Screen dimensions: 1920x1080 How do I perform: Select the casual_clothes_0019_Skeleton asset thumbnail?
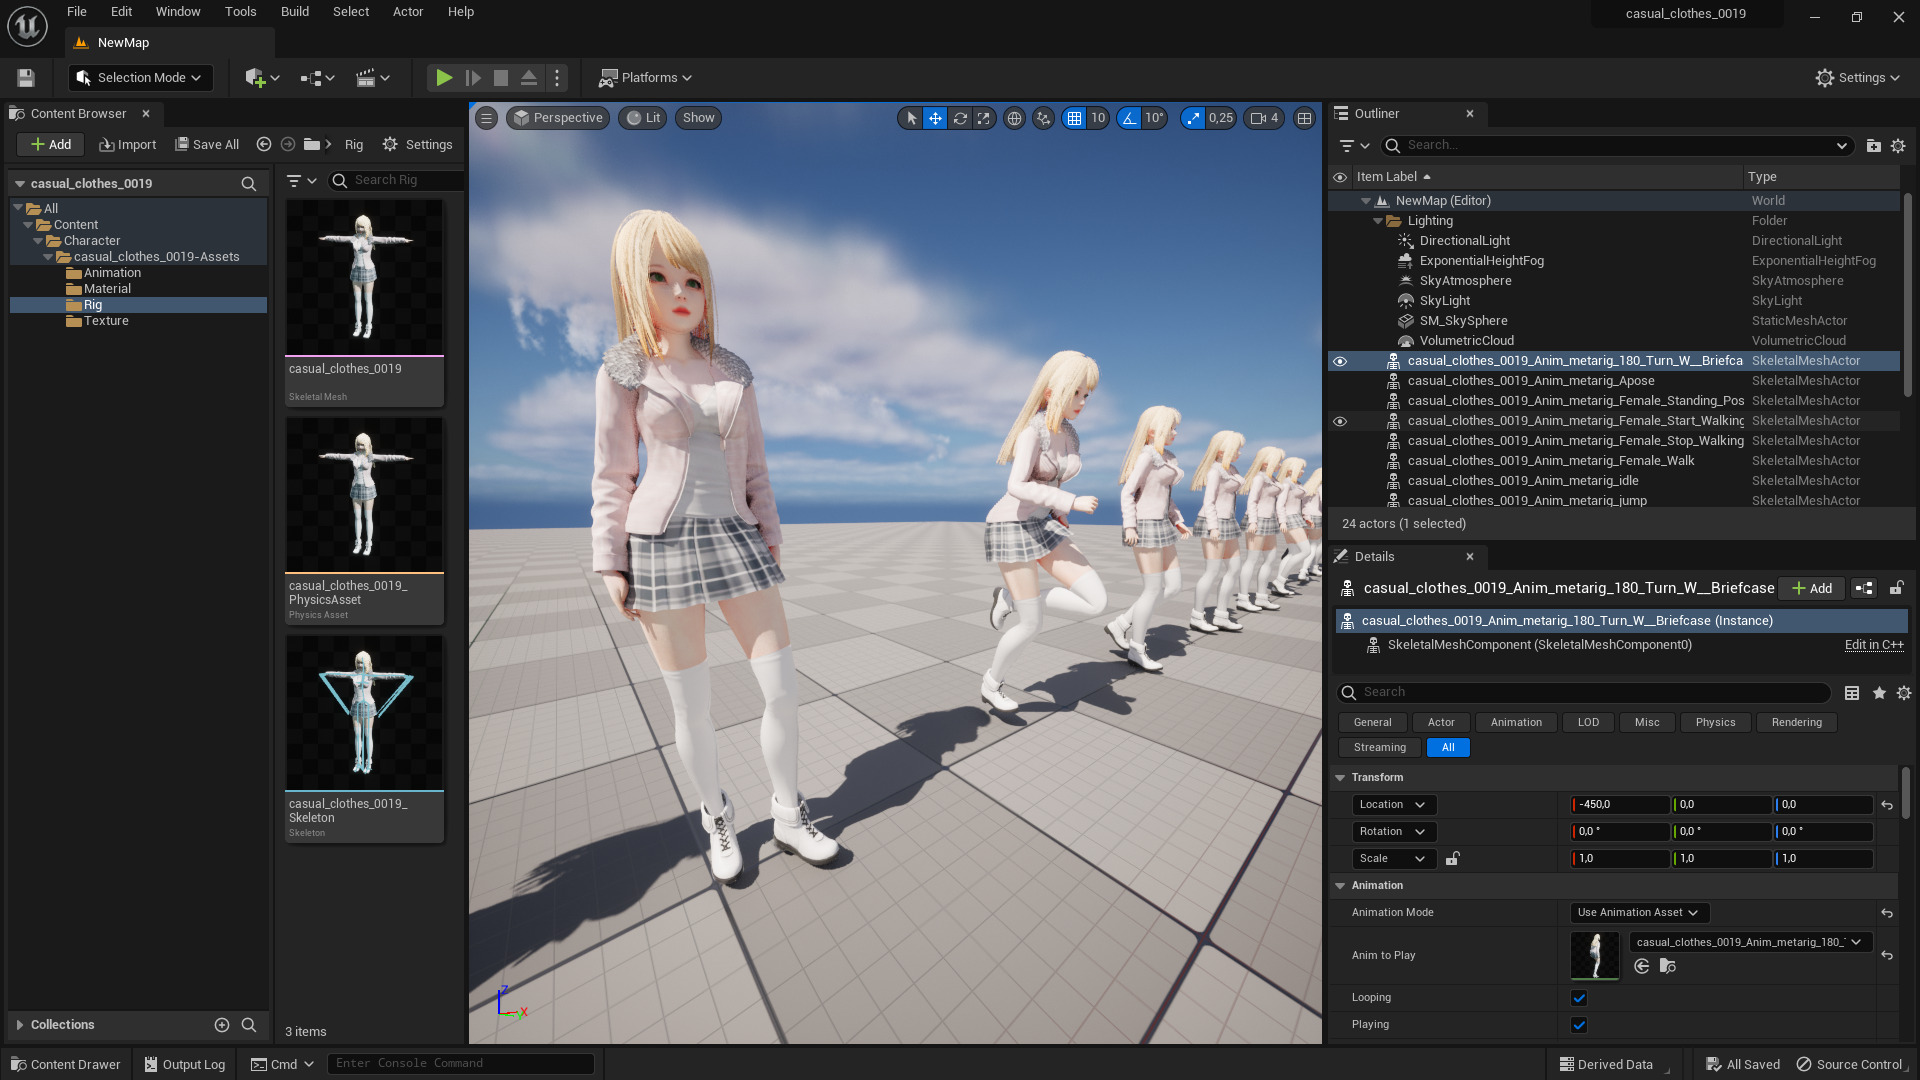coord(364,714)
